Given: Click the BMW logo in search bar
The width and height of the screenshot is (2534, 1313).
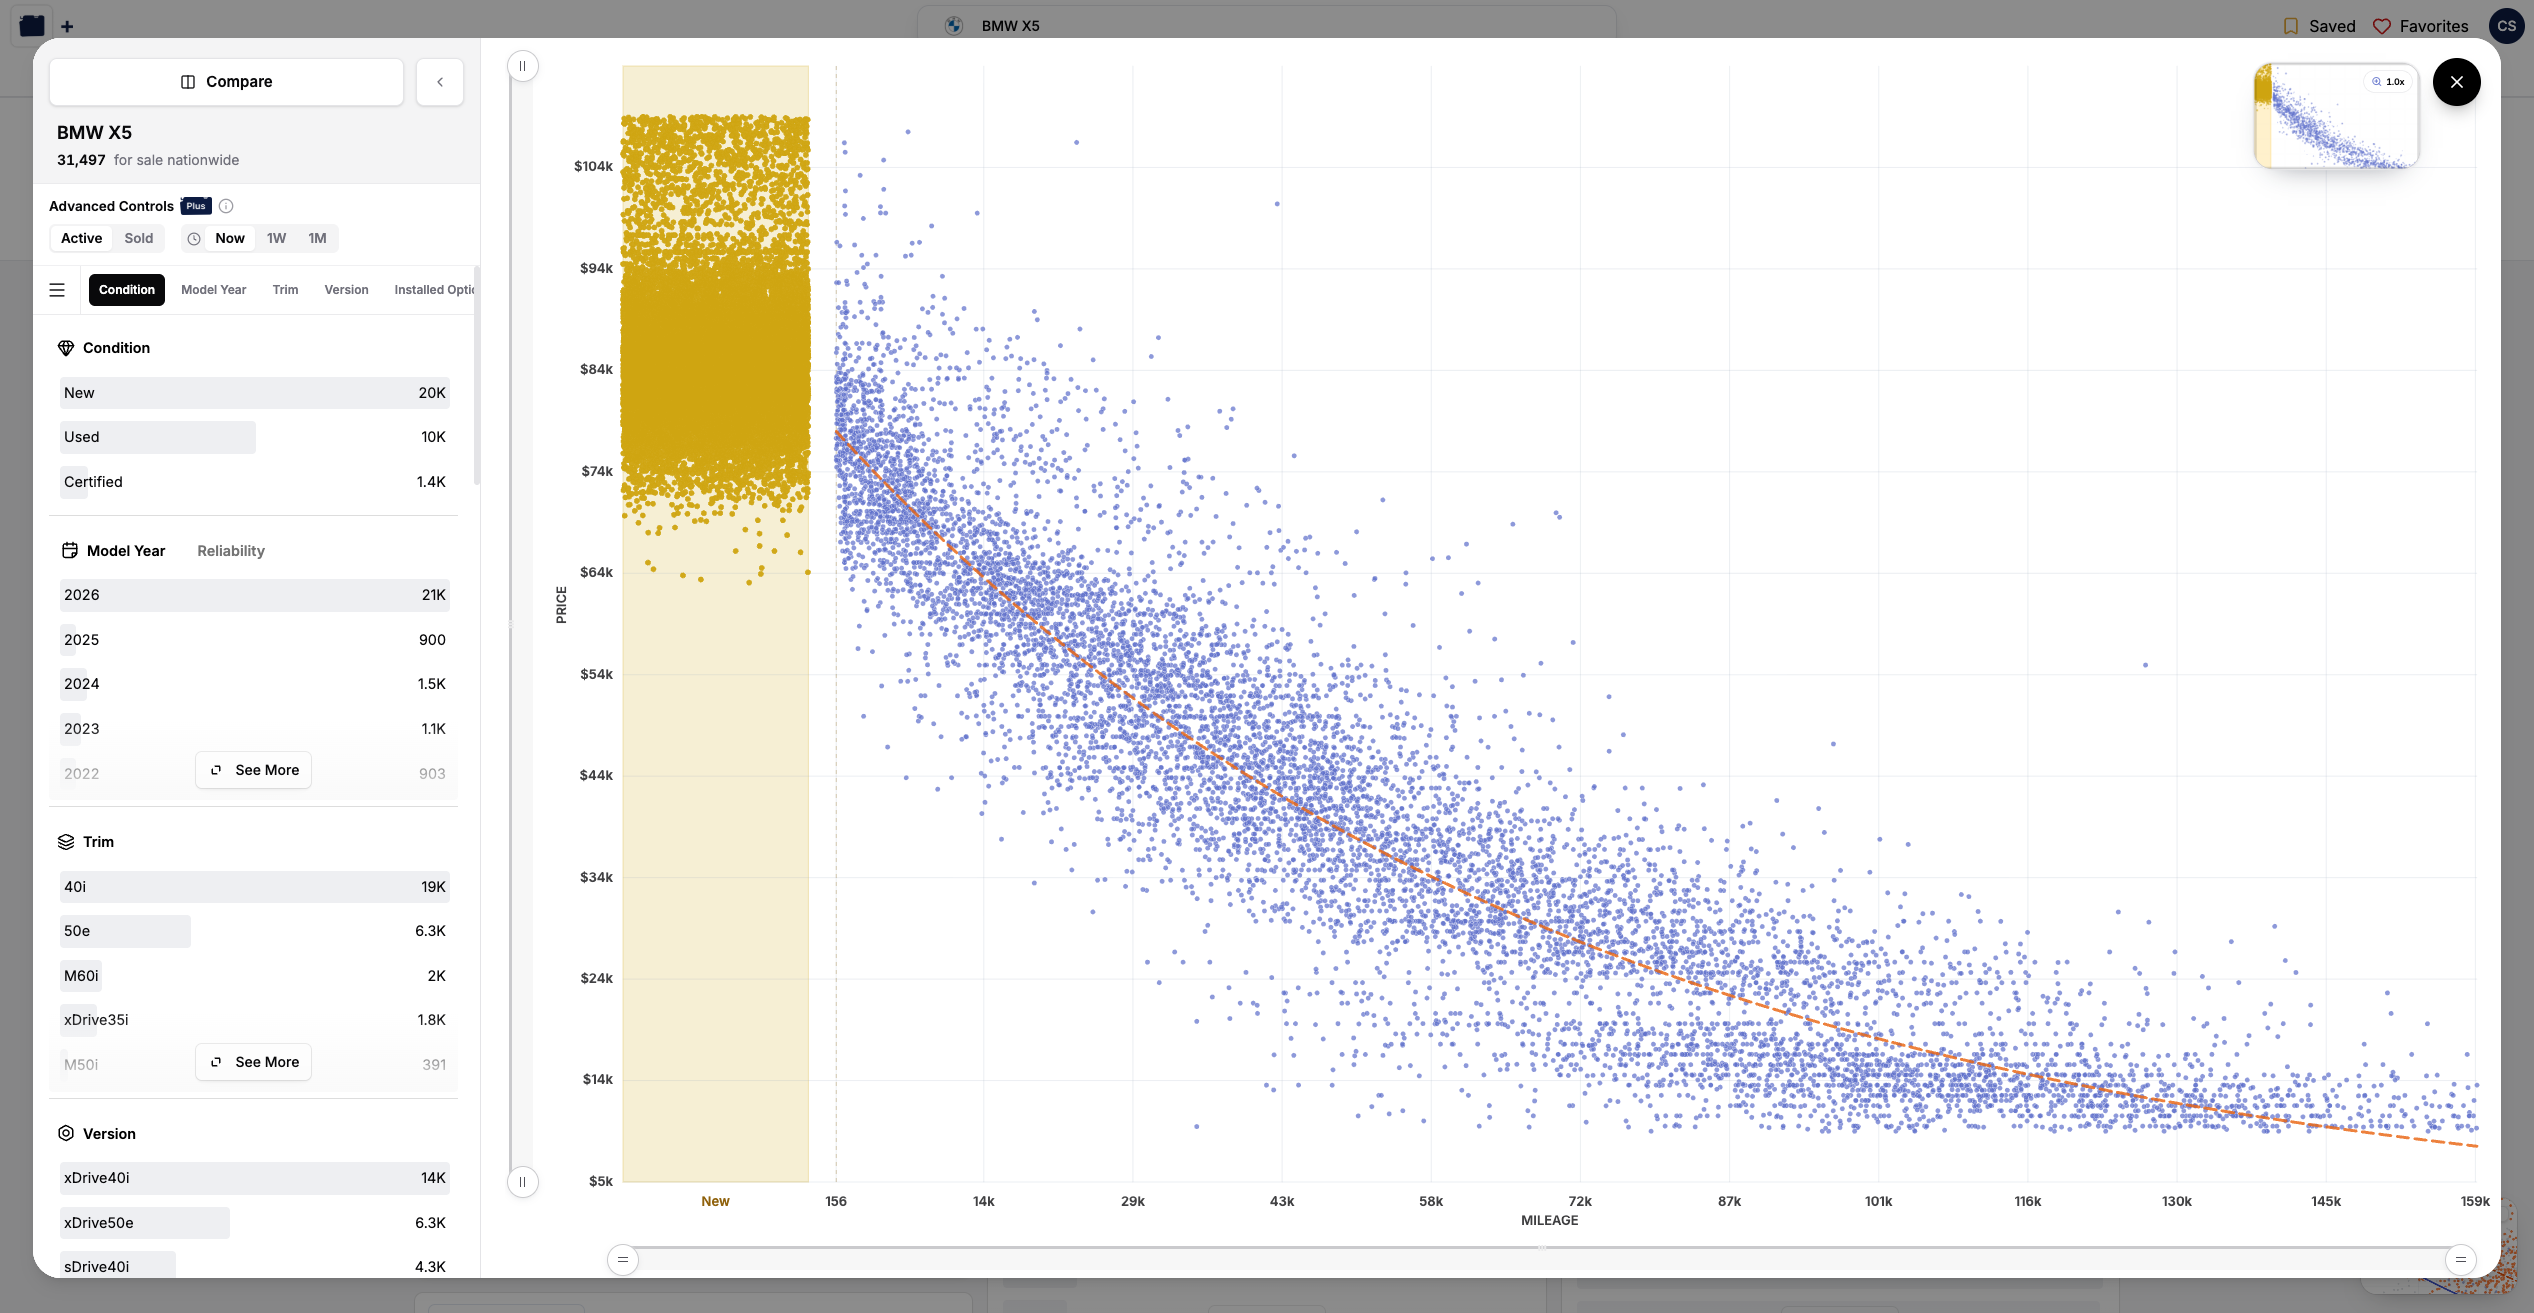Looking at the screenshot, I should point(954,26).
